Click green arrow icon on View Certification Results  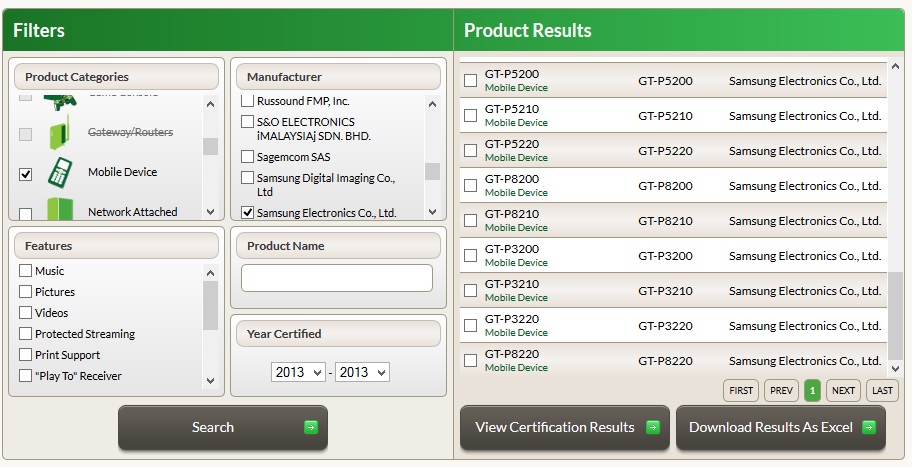coord(653,427)
